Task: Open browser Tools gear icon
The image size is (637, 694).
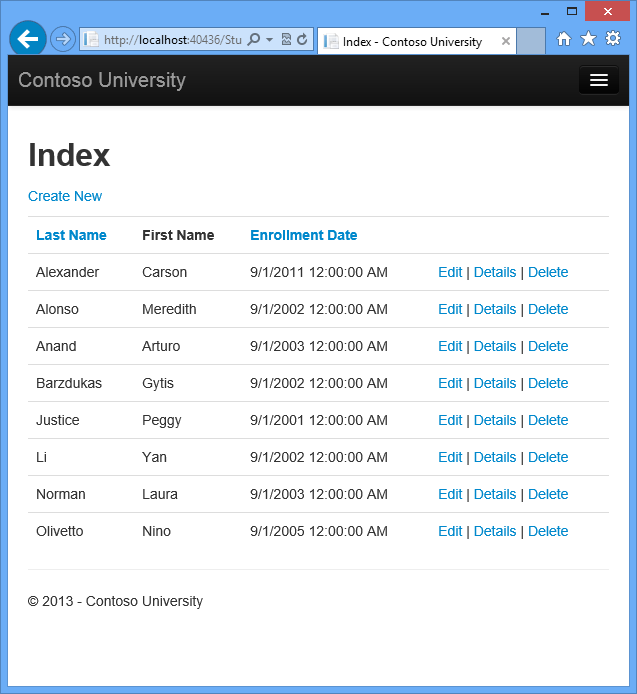Action: coord(613,39)
